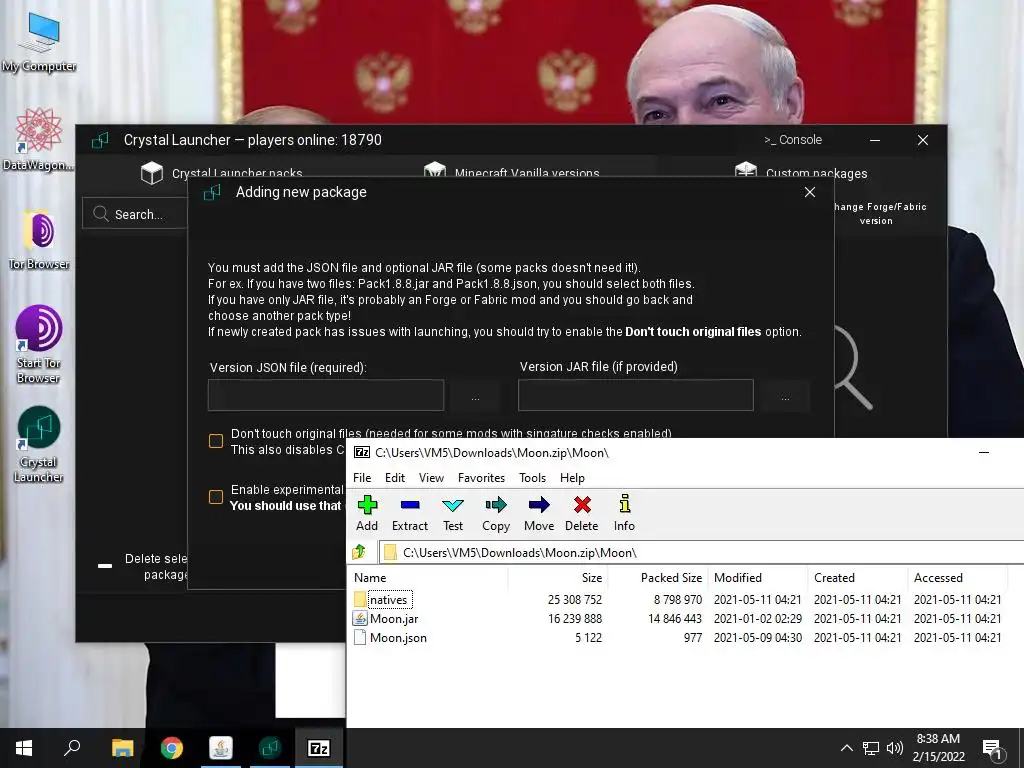Open Crystal Launcher desktop shortcut
The height and width of the screenshot is (768, 1024).
point(39,444)
